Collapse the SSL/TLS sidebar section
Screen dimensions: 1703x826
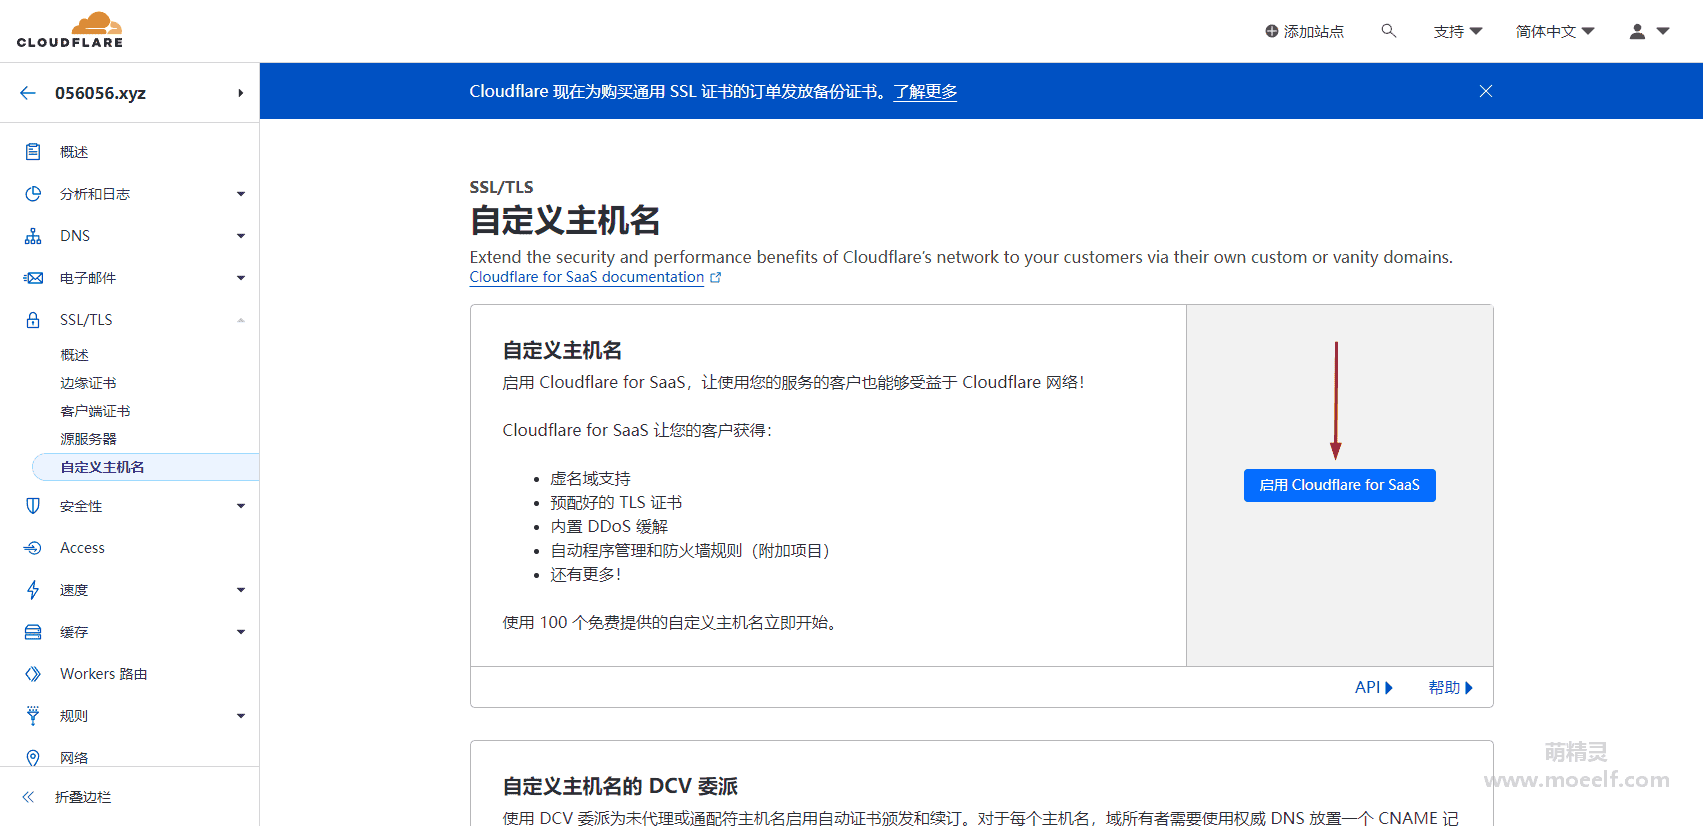point(241,320)
